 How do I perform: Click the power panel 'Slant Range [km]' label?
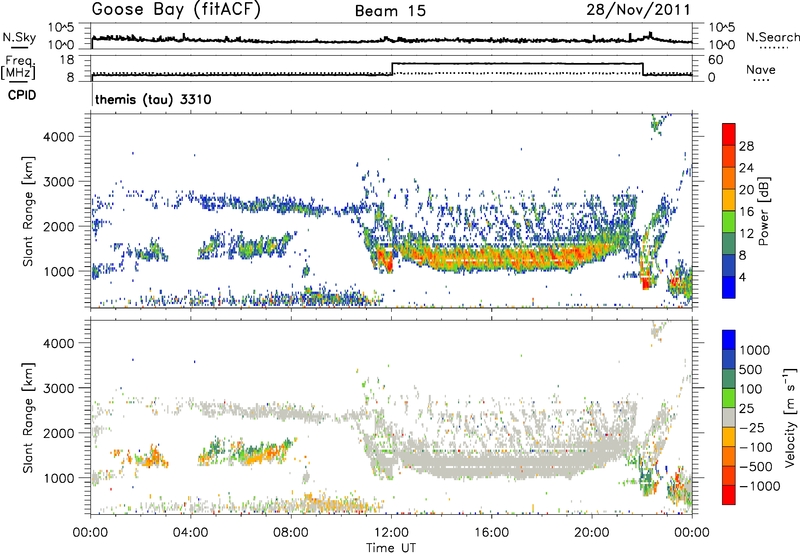coord(28,211)
